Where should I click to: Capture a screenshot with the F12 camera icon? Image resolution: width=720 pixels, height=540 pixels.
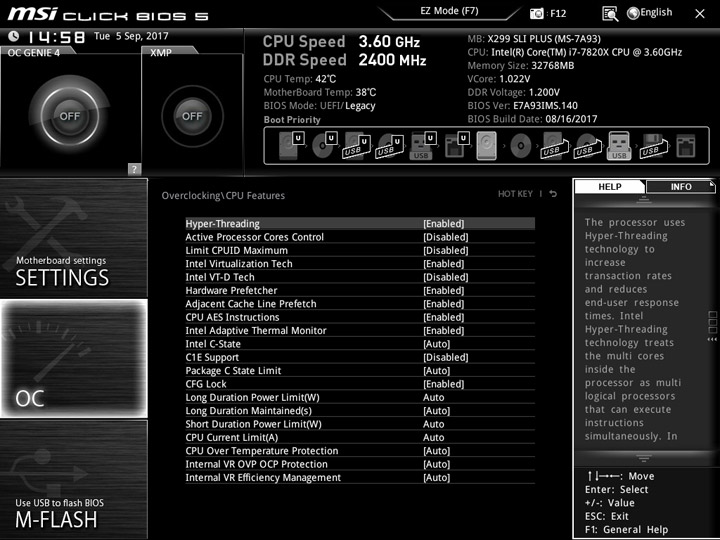(537, 13)
